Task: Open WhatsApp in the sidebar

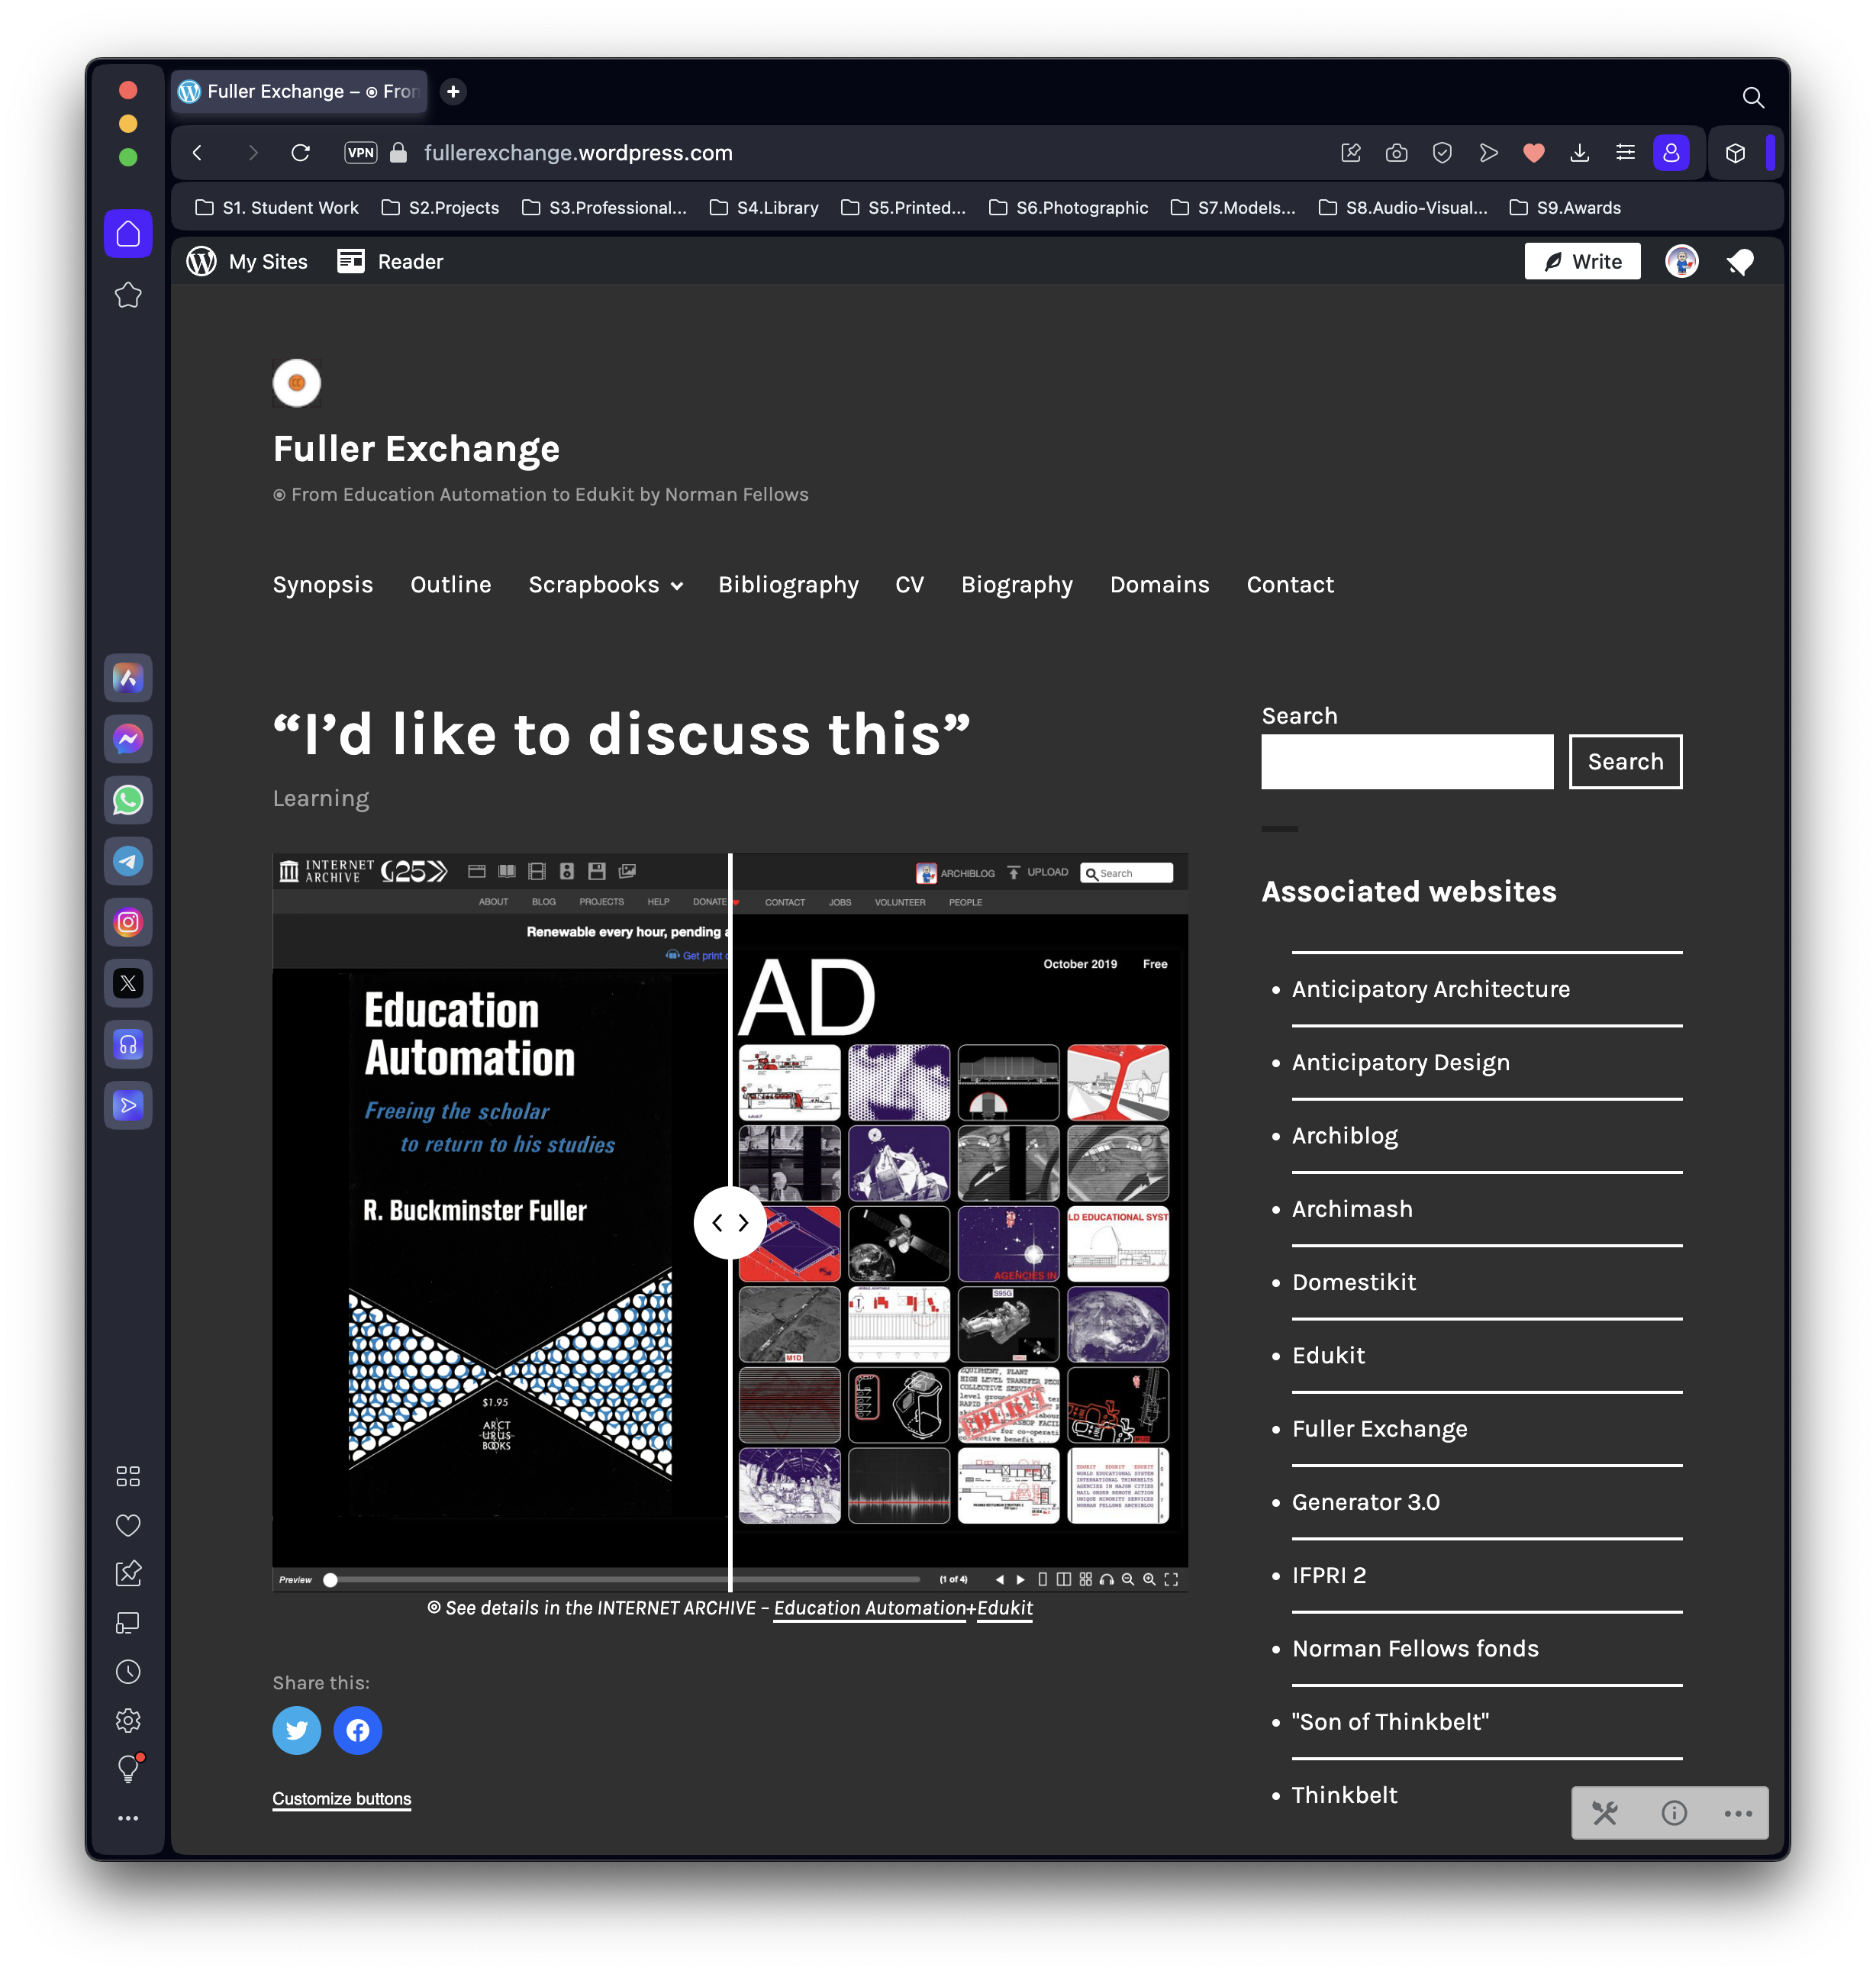Action: pyautogui.click(x=128, y=801)
